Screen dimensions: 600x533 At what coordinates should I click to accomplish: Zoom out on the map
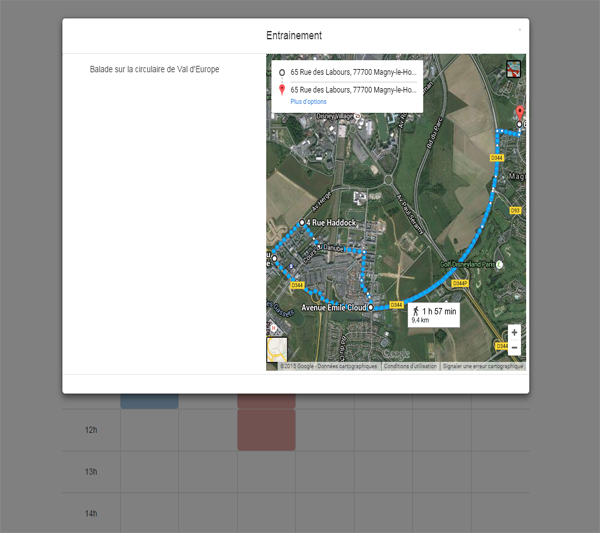514,348
